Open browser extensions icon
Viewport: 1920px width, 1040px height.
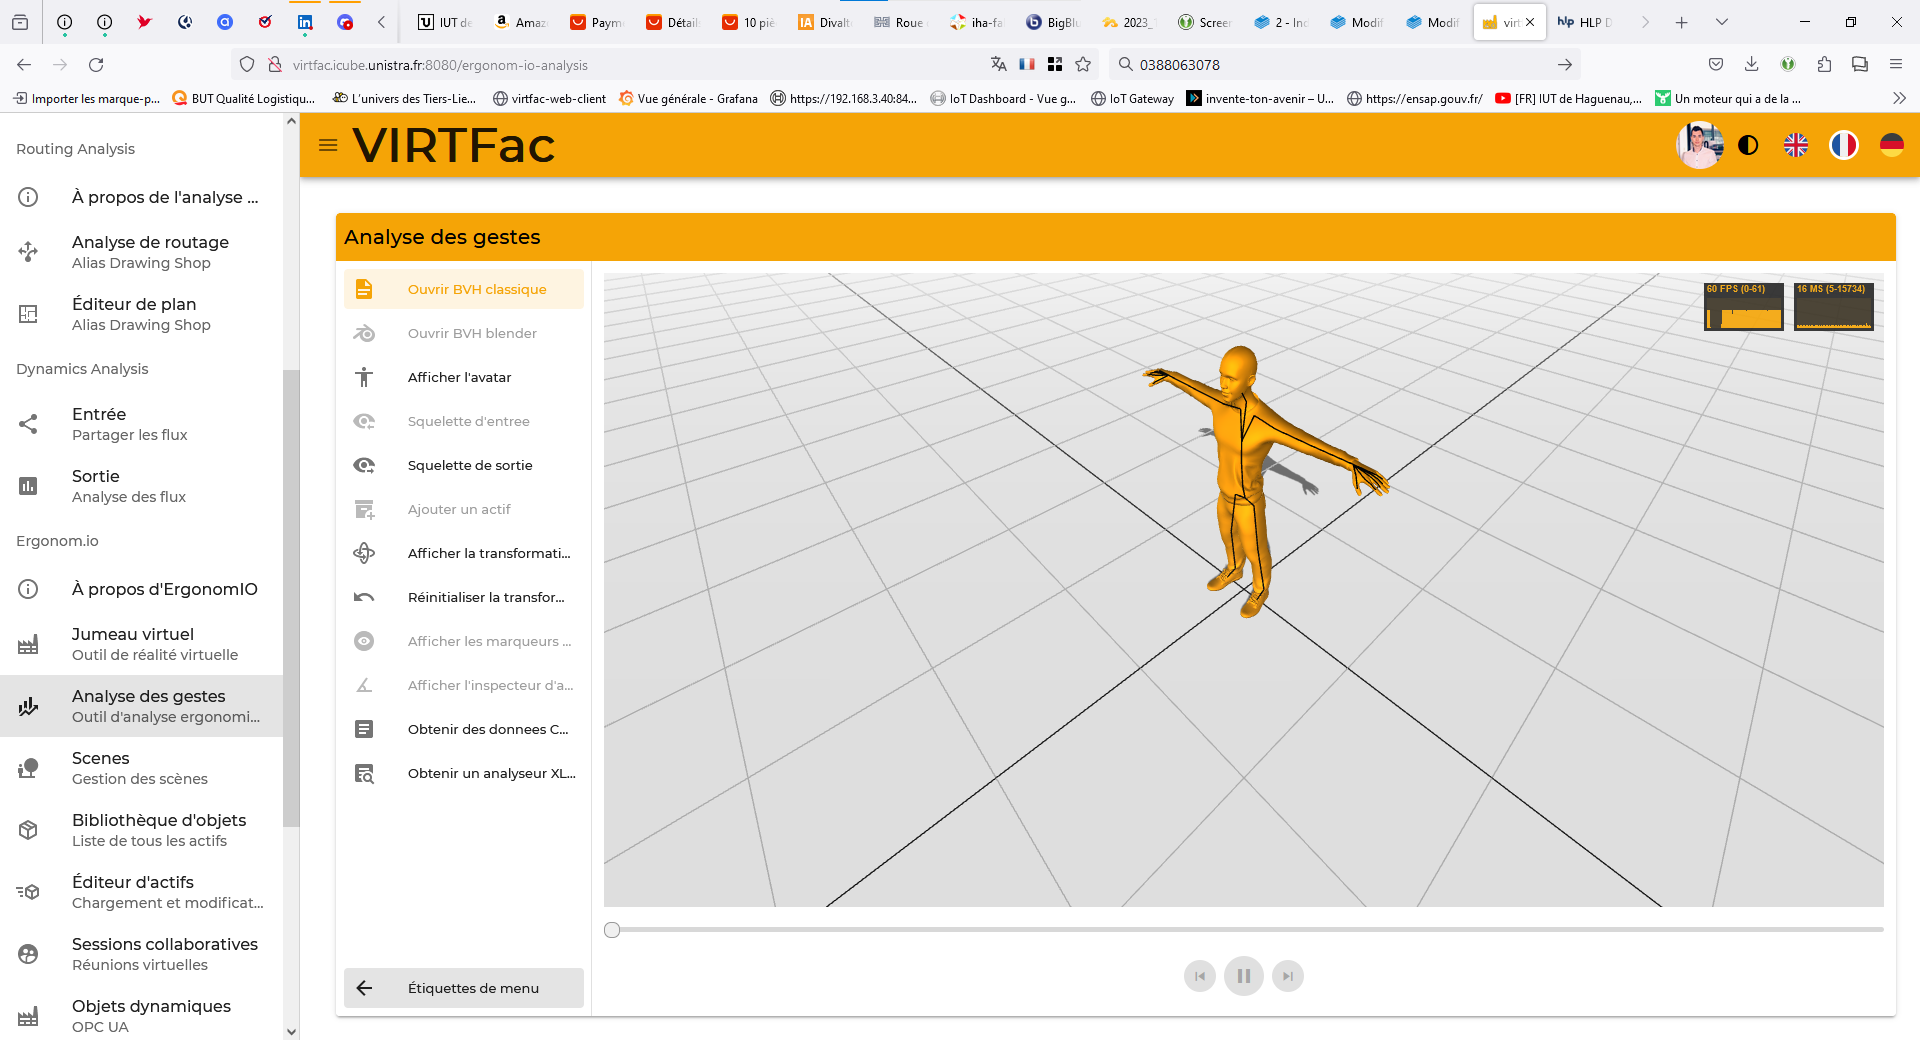1824,65
